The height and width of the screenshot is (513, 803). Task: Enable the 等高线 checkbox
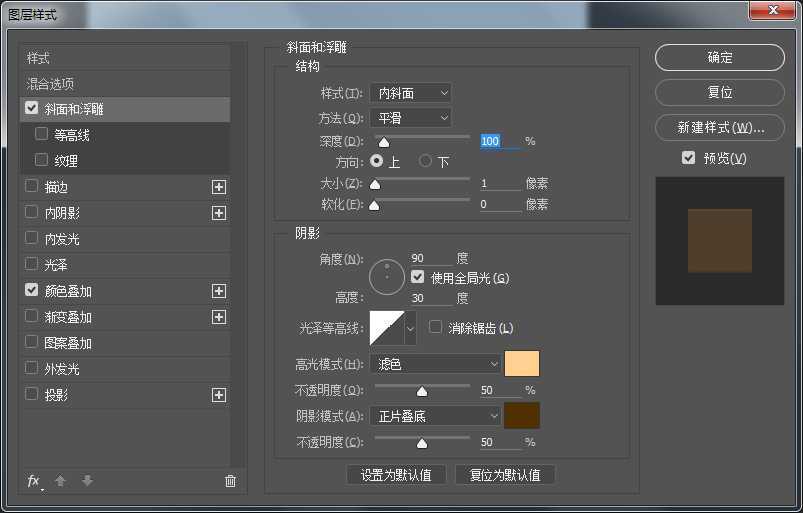click(41, 134)
